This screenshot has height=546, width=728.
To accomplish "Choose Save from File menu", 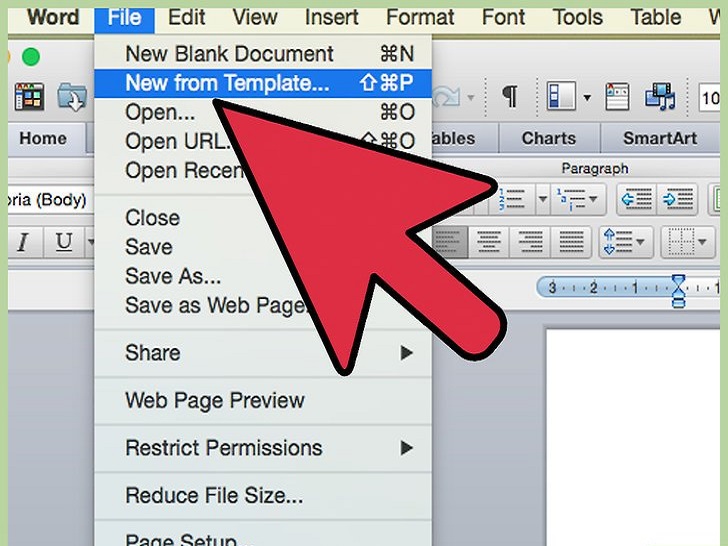I will 263,247.
